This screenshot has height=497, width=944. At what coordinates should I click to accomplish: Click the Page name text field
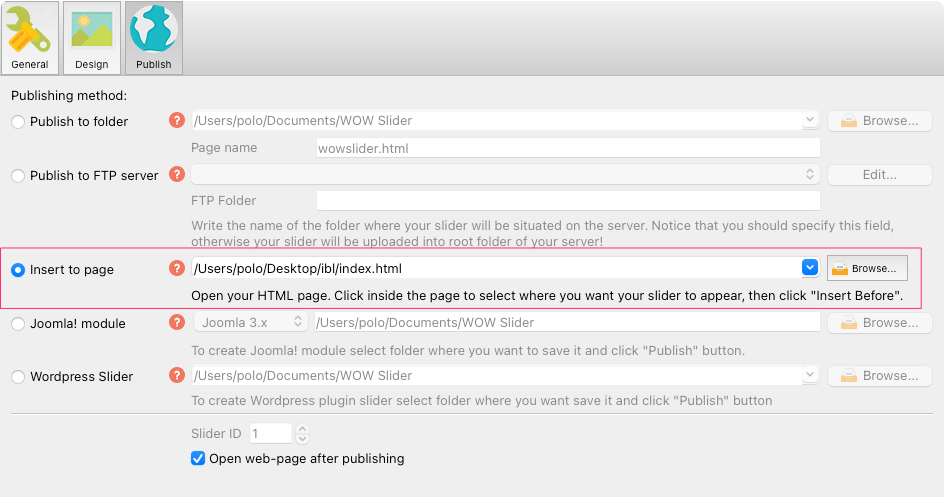tap(567, 148)
